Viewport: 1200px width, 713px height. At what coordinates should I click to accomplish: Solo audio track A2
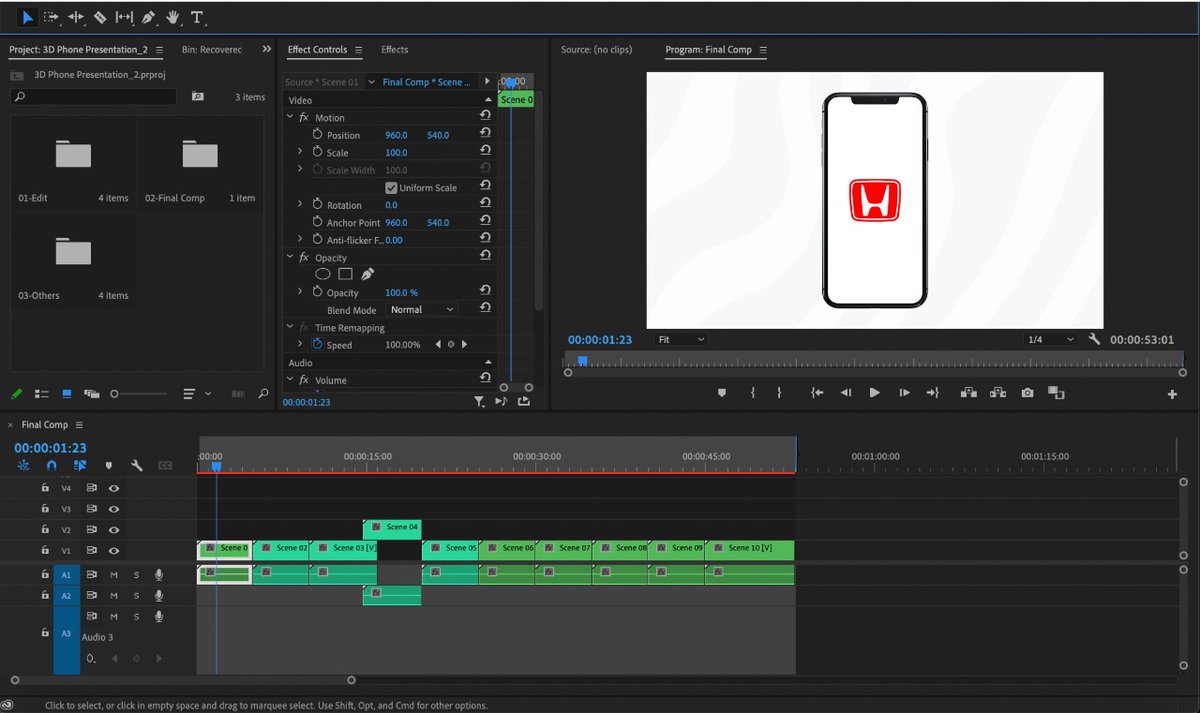click(136, 596)
